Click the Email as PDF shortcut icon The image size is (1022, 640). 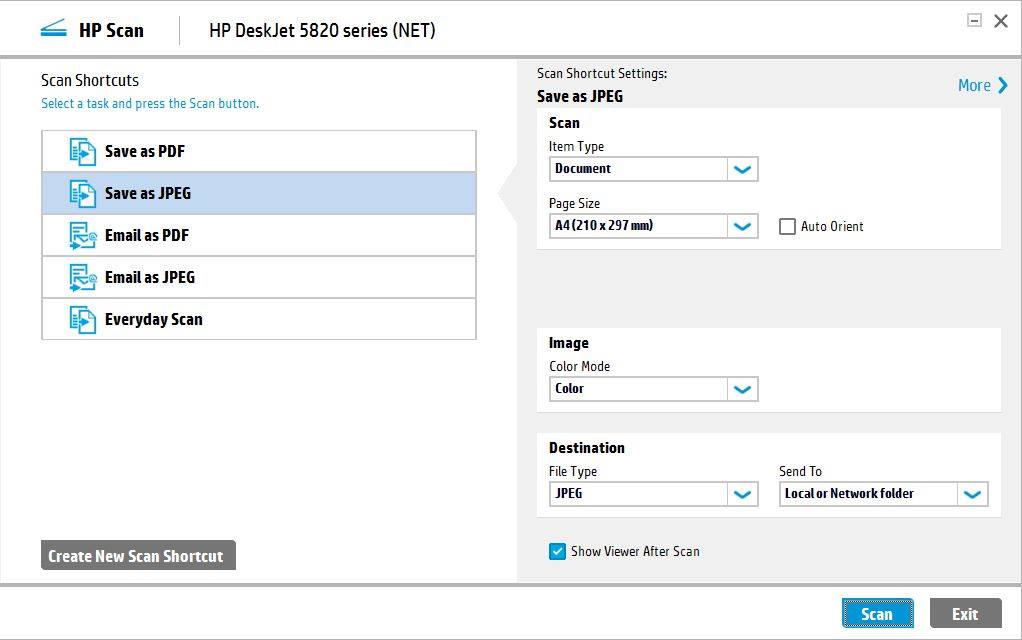(83, 236)
